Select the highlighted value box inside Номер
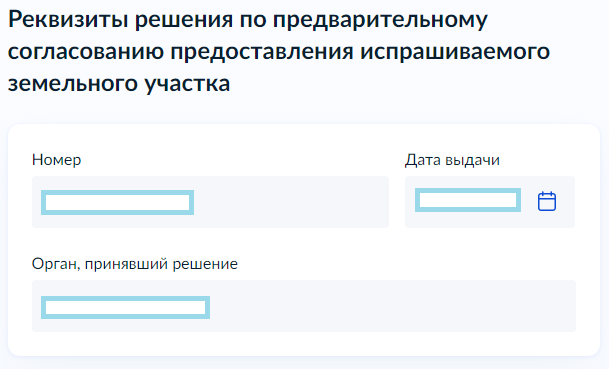The width and height of the screenshot is (609, 369). point(117,202)
